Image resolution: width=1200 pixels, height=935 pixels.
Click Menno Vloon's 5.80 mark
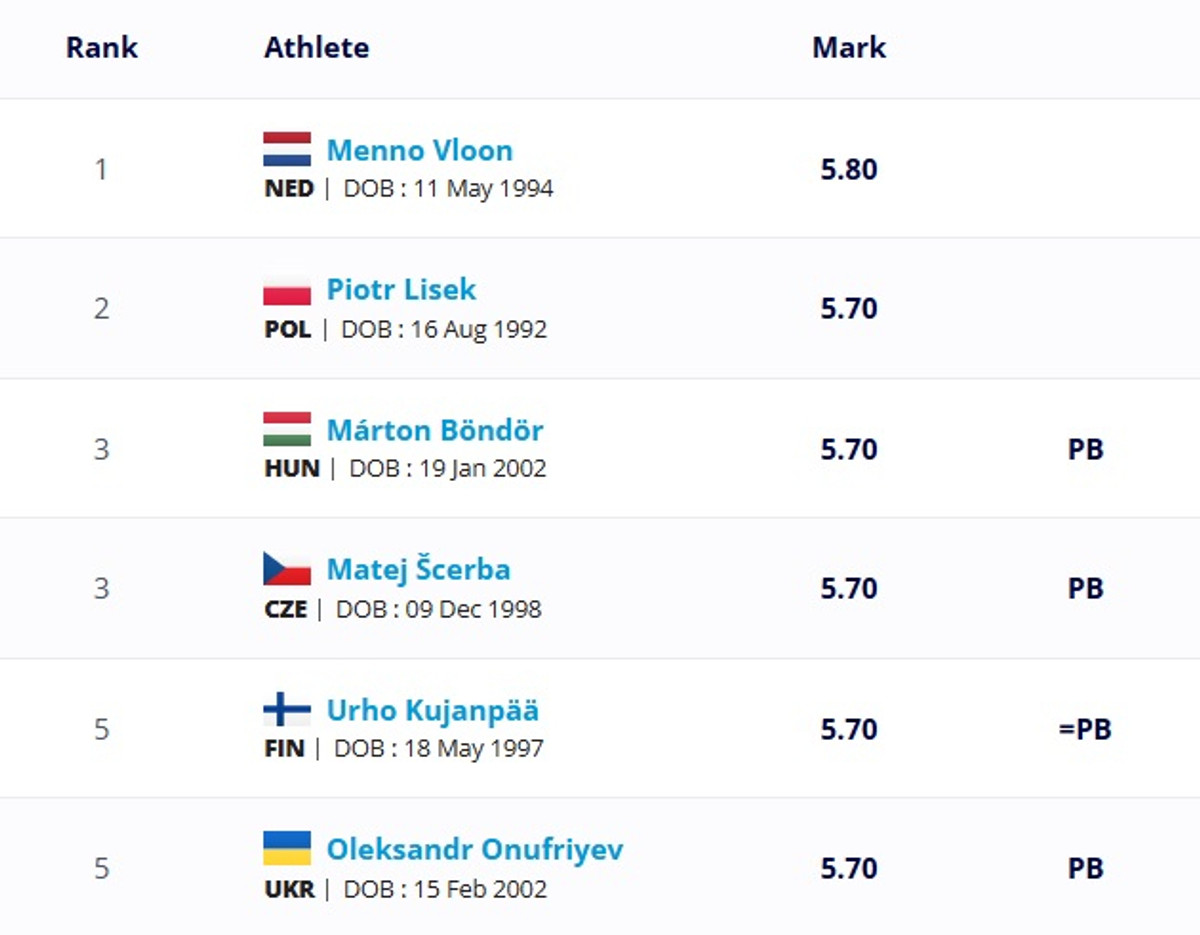[849, 169]
